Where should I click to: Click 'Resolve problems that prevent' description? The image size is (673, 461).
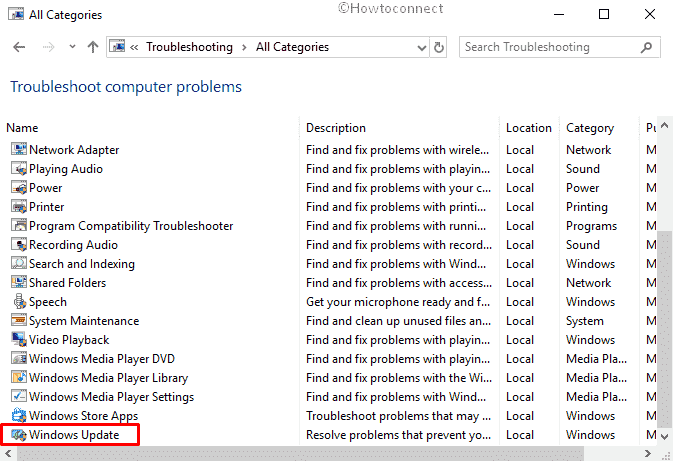pyautogui.click(x=398, y=435)
